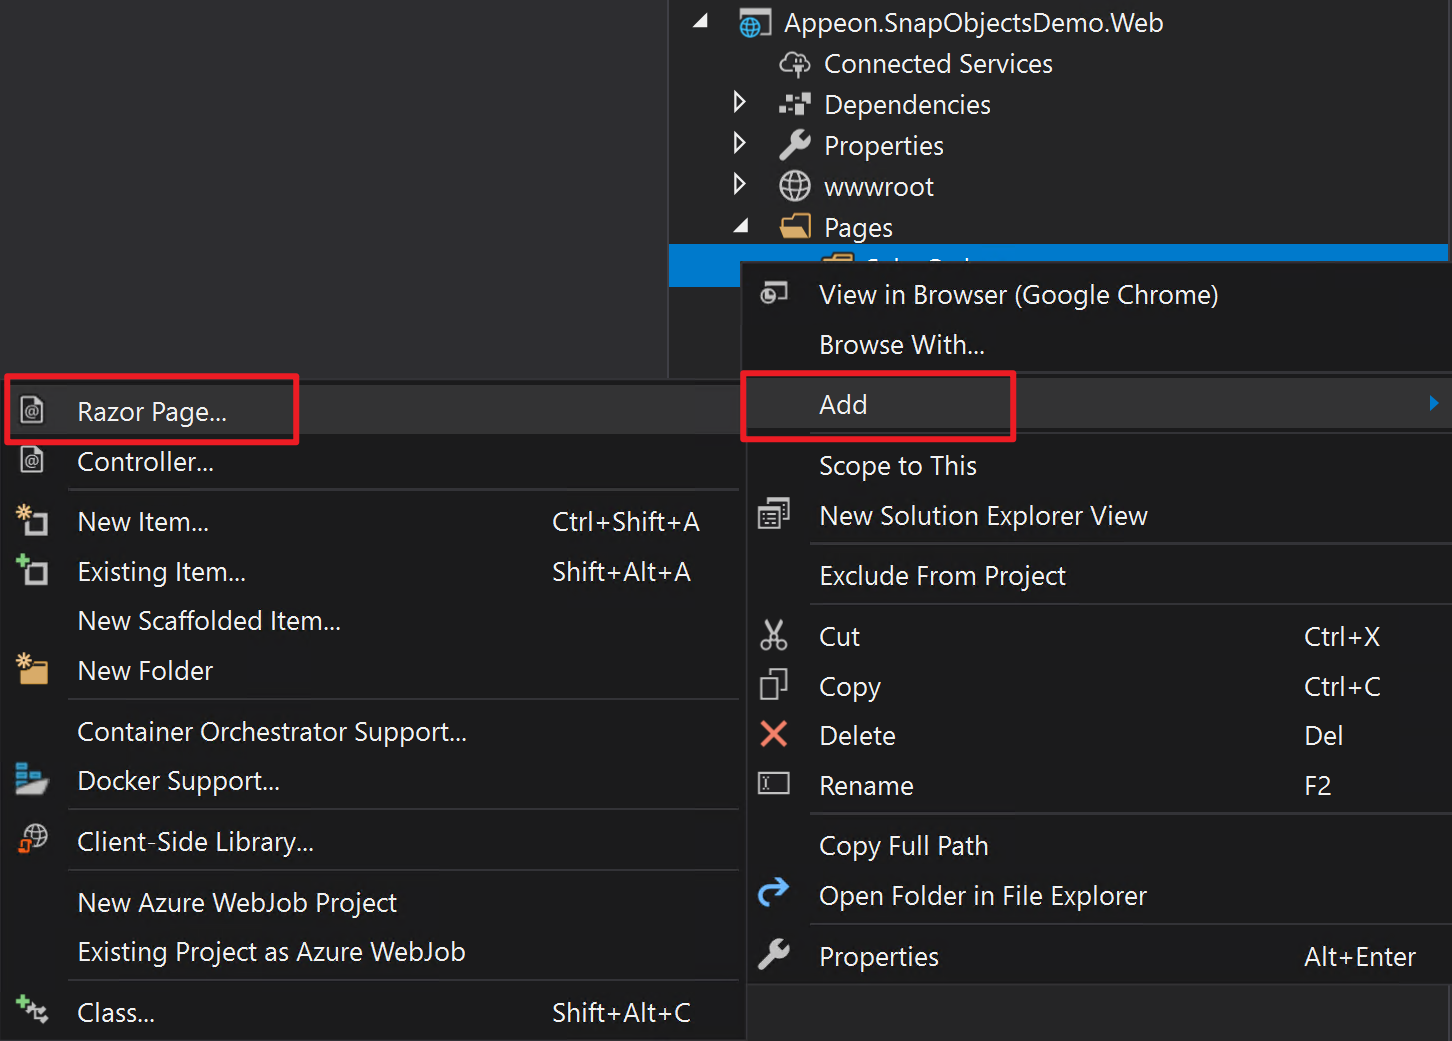1452x1041 pixels.
Task: Select Connected Services in Solution Explorer
Action: coord(937,64)
